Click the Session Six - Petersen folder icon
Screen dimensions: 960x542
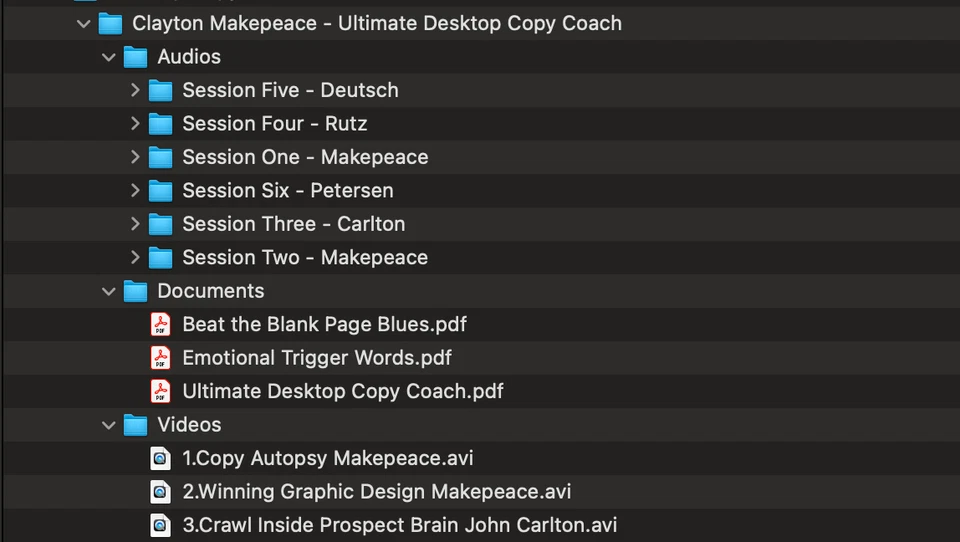(160, 191)
